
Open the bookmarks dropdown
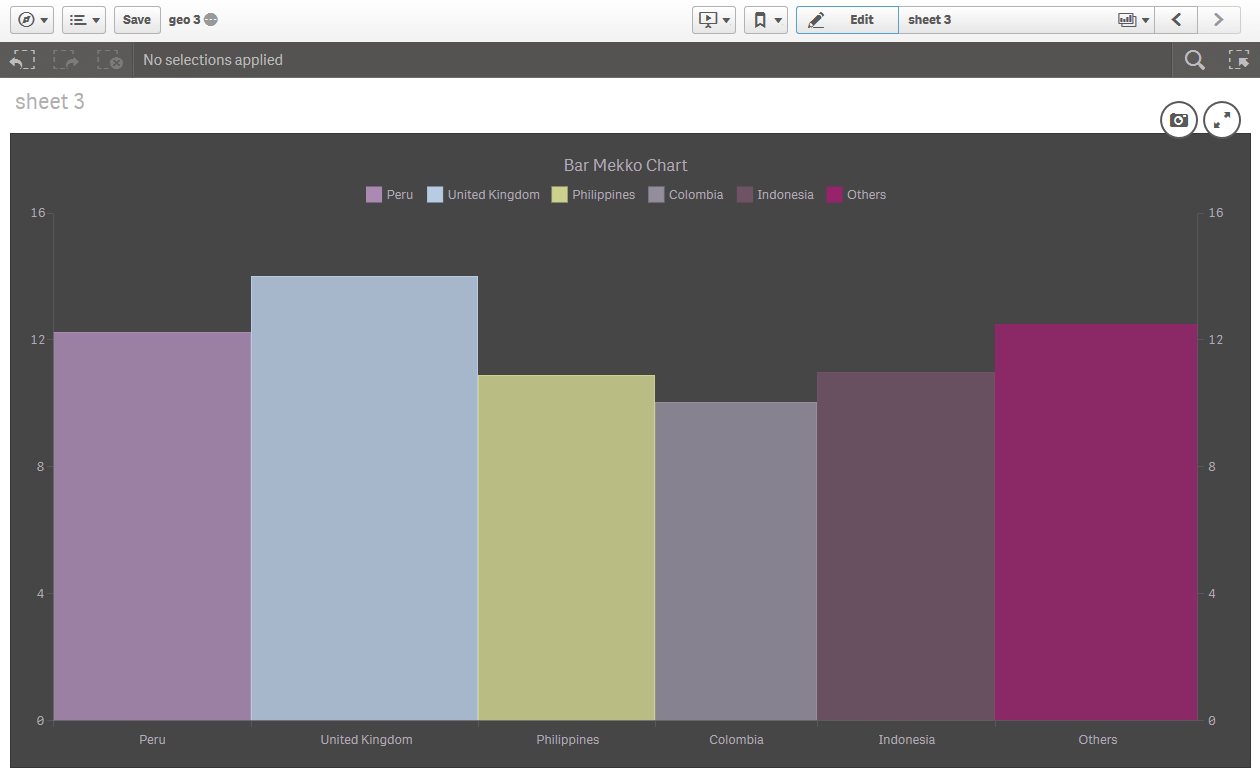point(766,19)
